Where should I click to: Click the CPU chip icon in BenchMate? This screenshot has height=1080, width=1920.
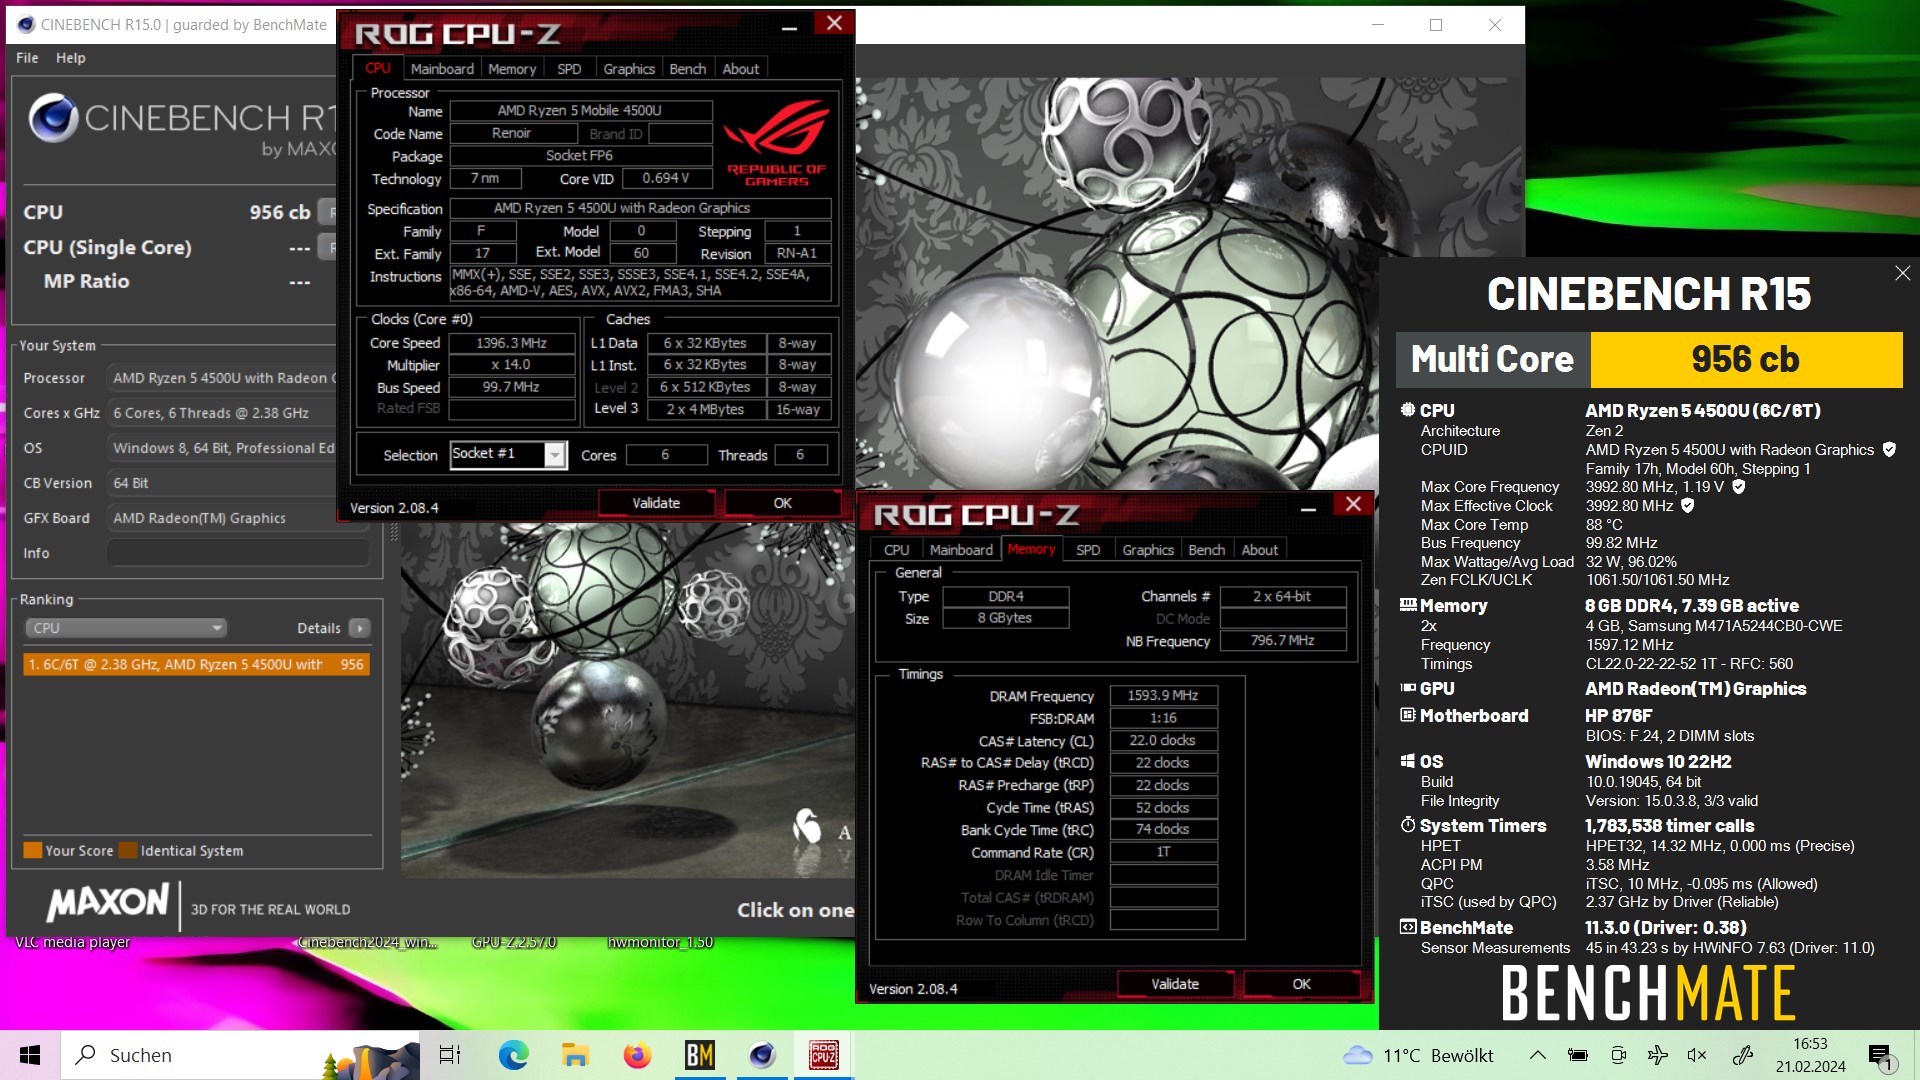pyautogui.click(x=1408, y=410)
